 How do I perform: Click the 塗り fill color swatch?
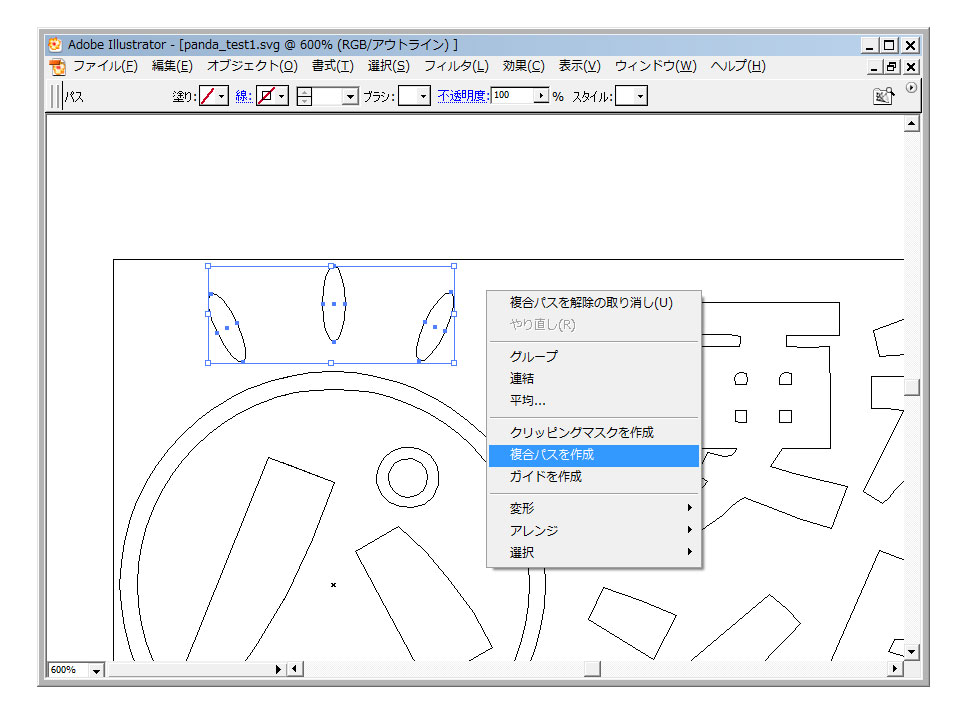(208, 96)
